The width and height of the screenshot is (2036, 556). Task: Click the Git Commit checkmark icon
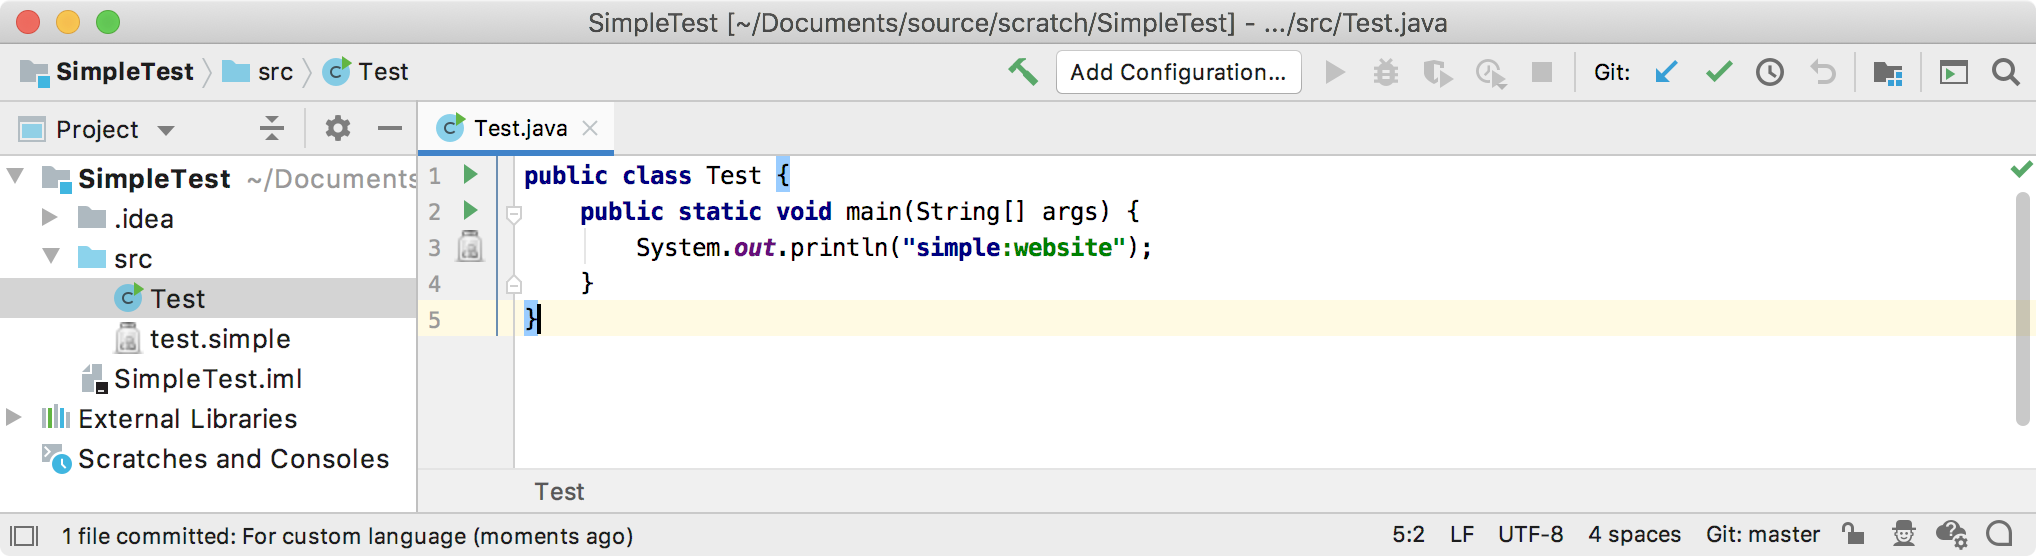pos(1718,72)
